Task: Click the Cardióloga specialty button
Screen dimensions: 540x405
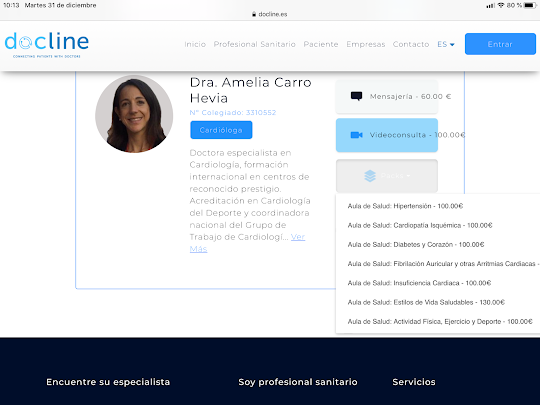Action: [221, 130]
